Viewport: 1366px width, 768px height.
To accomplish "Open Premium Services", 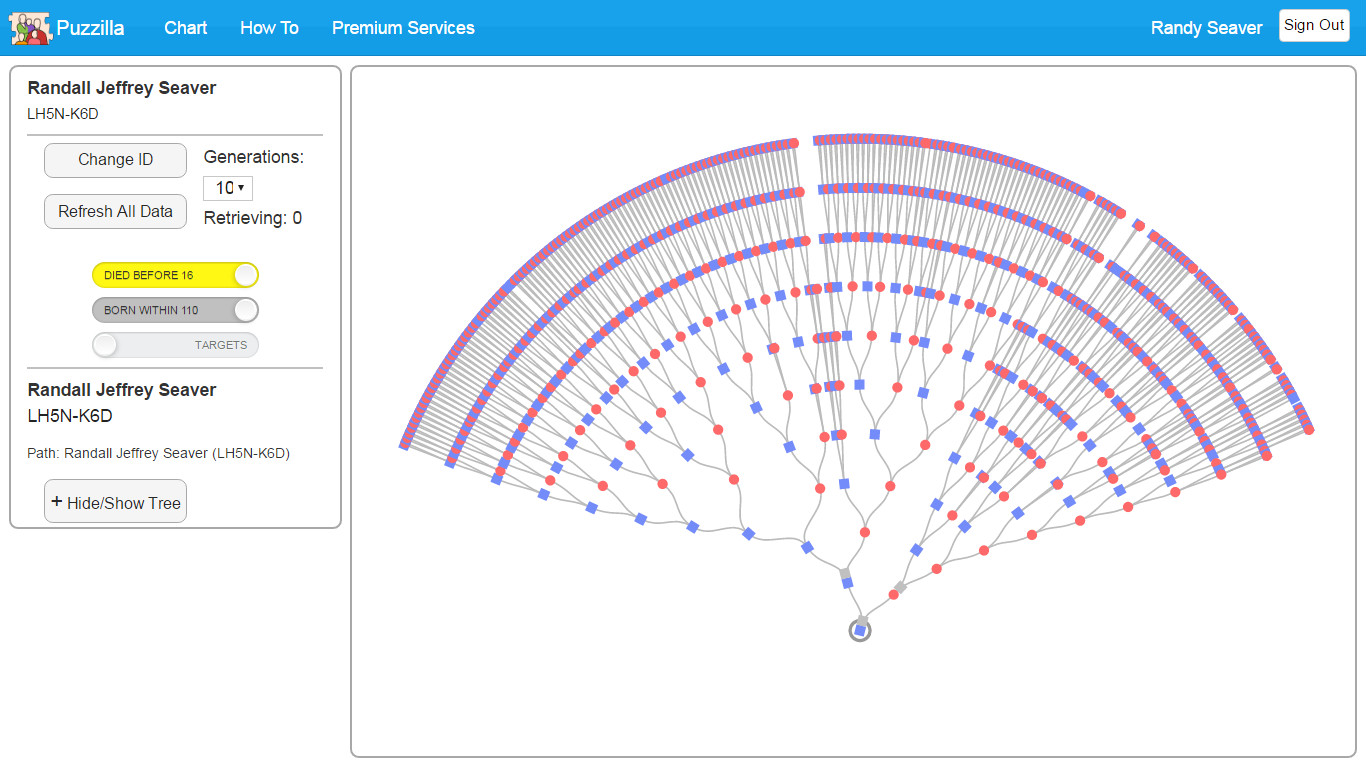I will 403,28.
